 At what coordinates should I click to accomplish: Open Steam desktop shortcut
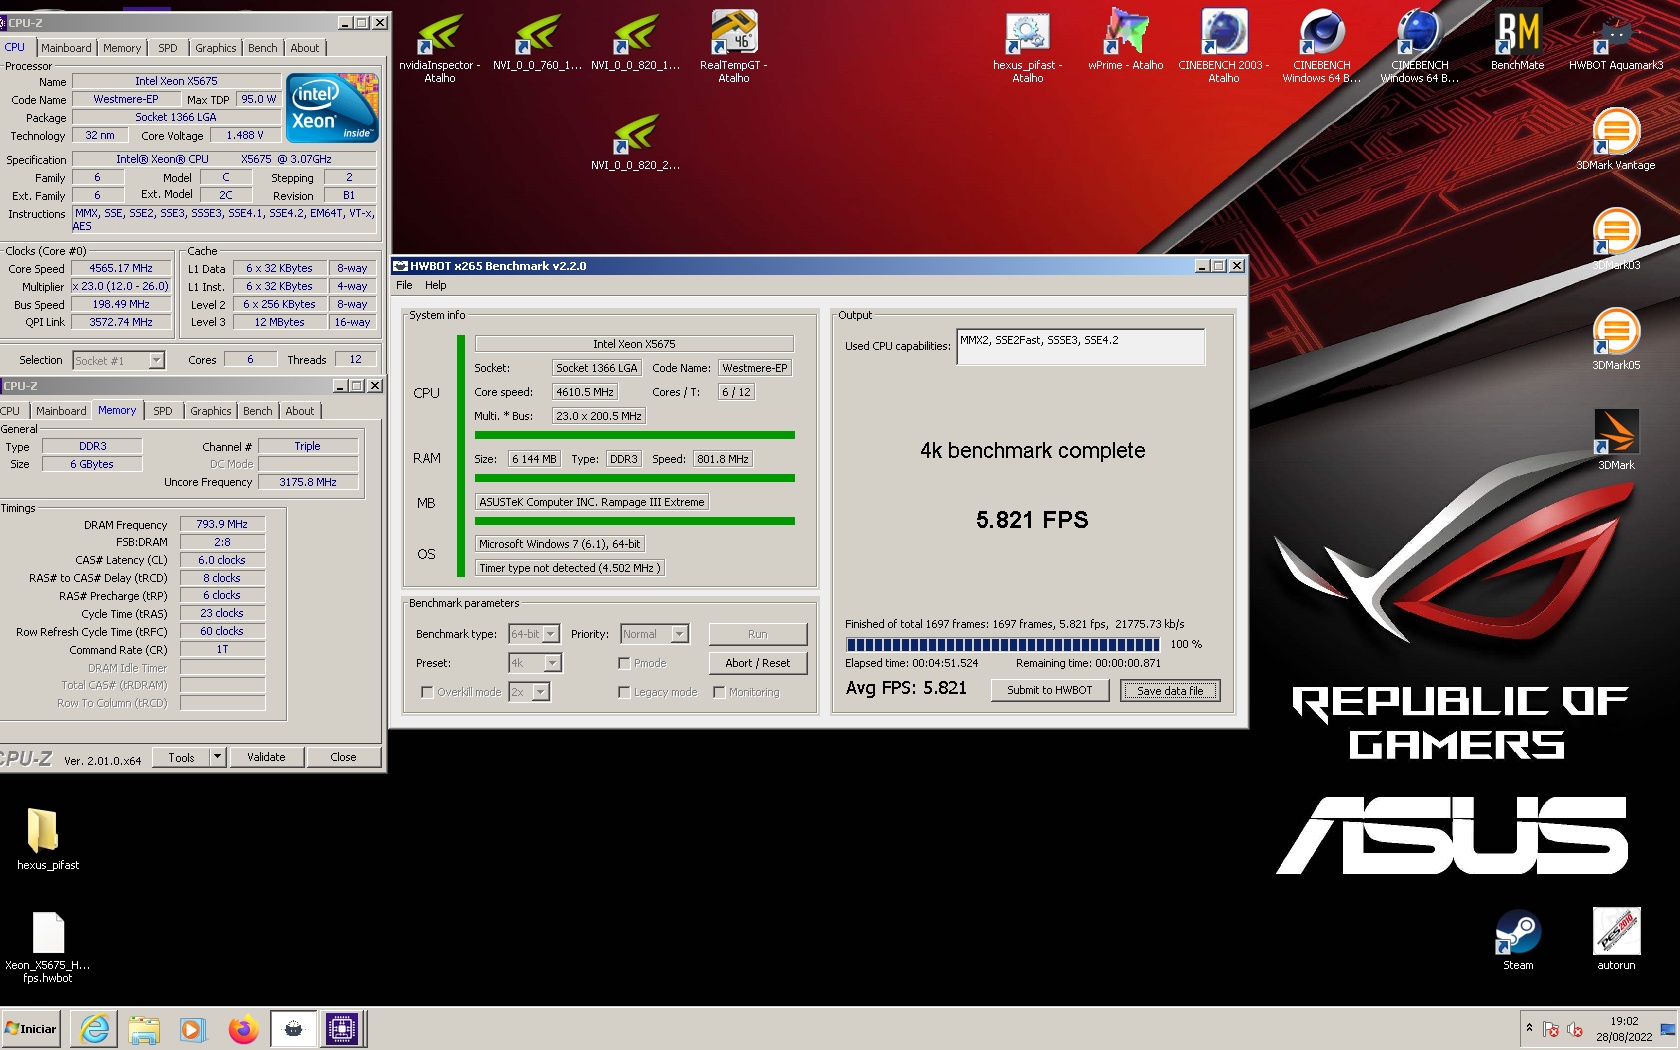(1517, 940)
